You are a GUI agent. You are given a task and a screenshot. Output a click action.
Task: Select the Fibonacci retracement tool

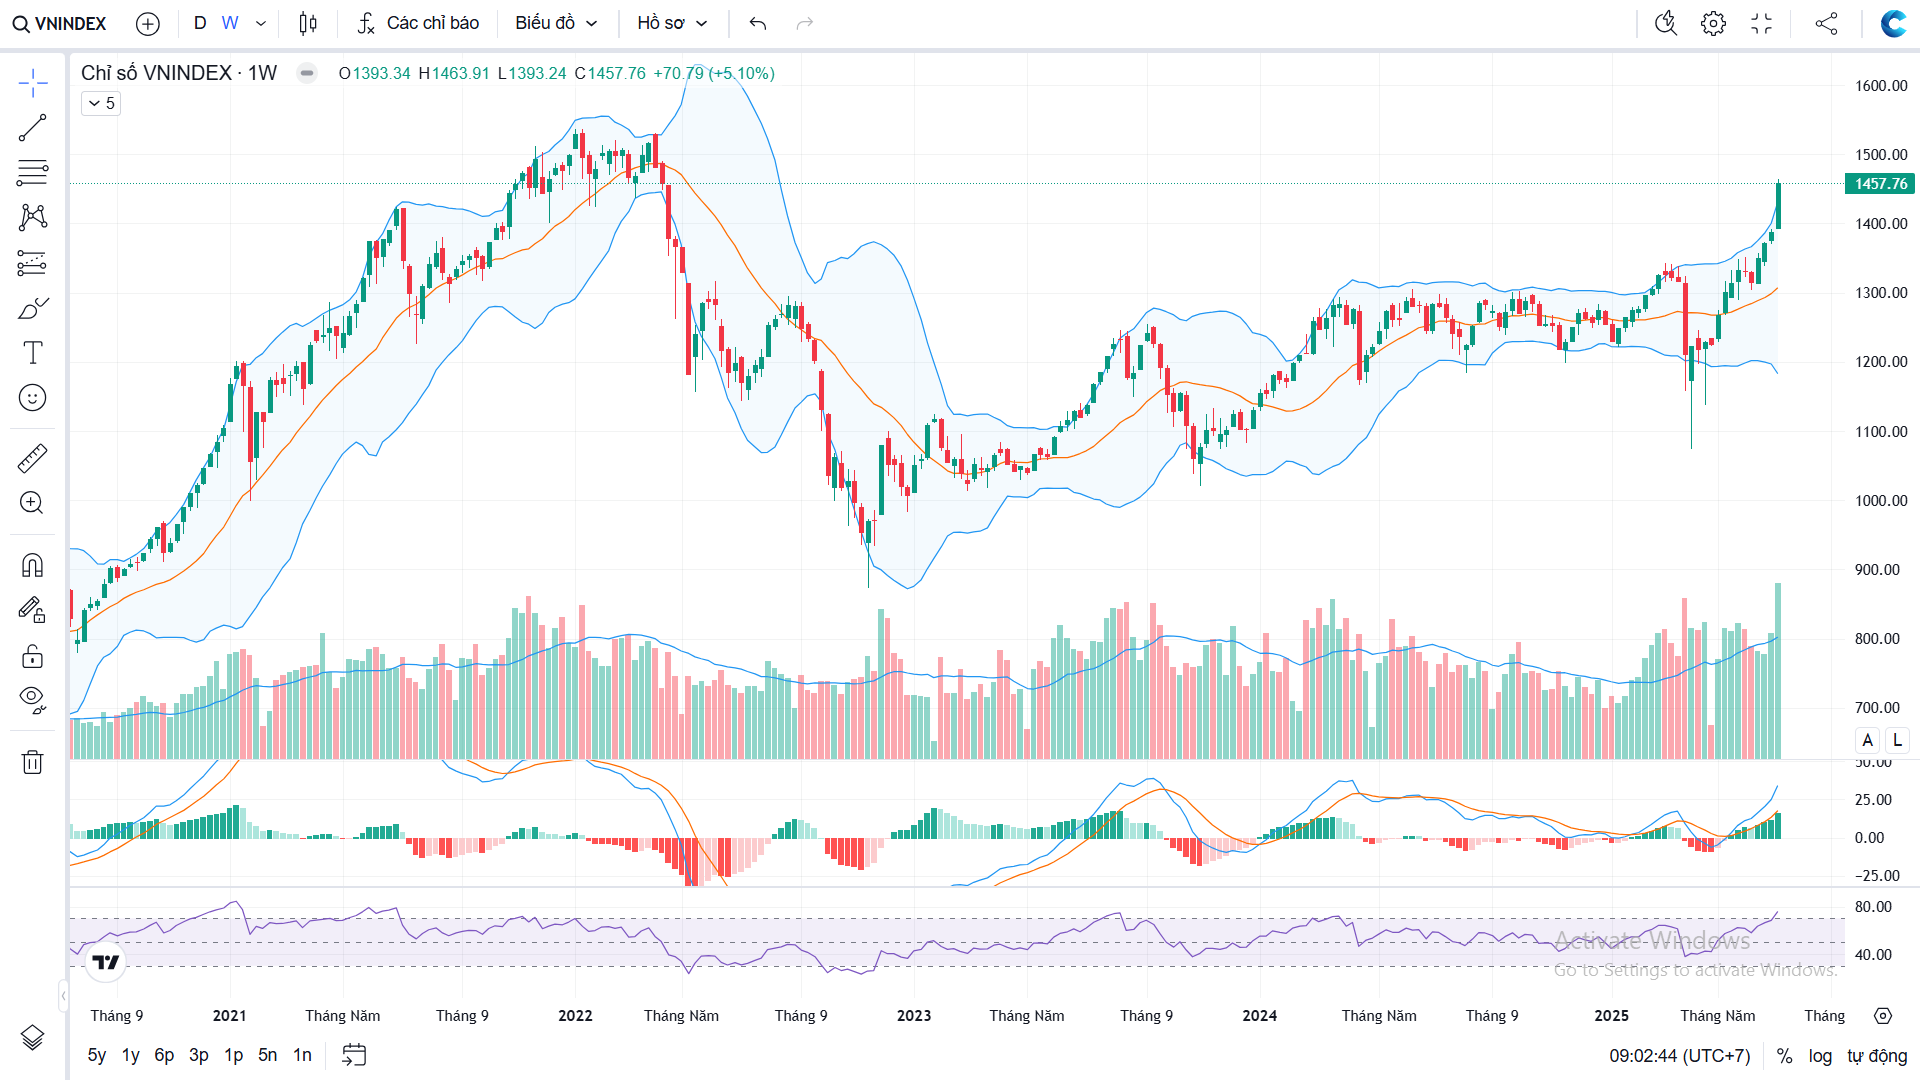pyautogui.click(x=32, y=172)
